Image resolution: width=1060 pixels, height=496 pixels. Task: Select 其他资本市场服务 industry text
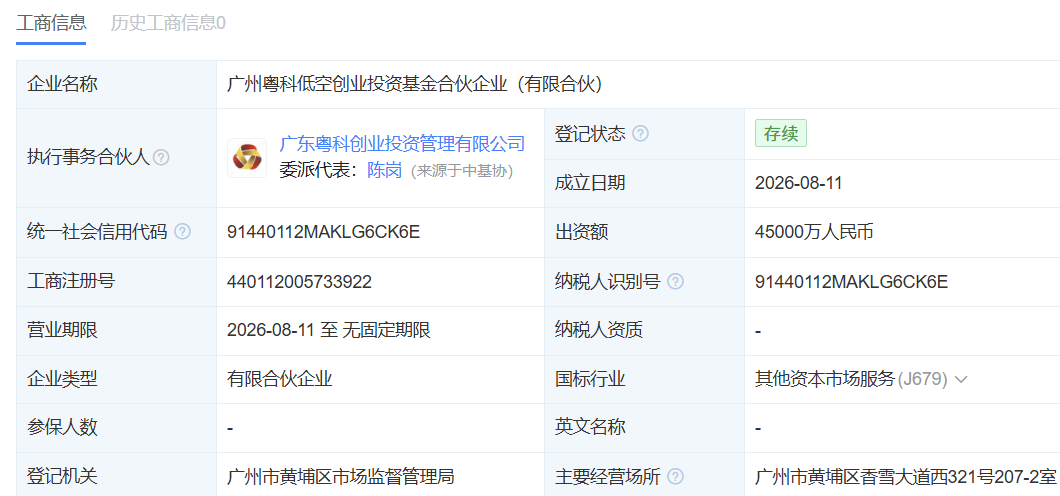(x=825, y=379)
